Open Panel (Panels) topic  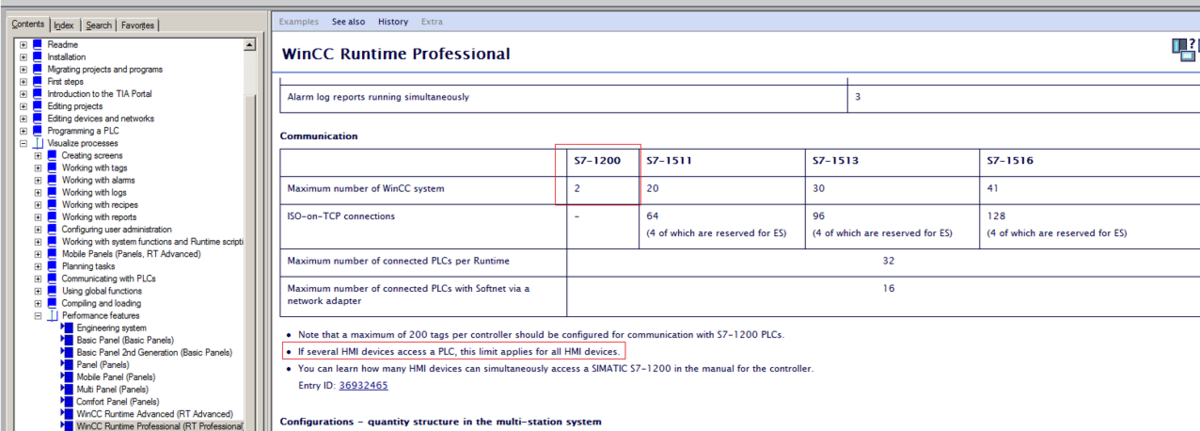tap(105, 364)
